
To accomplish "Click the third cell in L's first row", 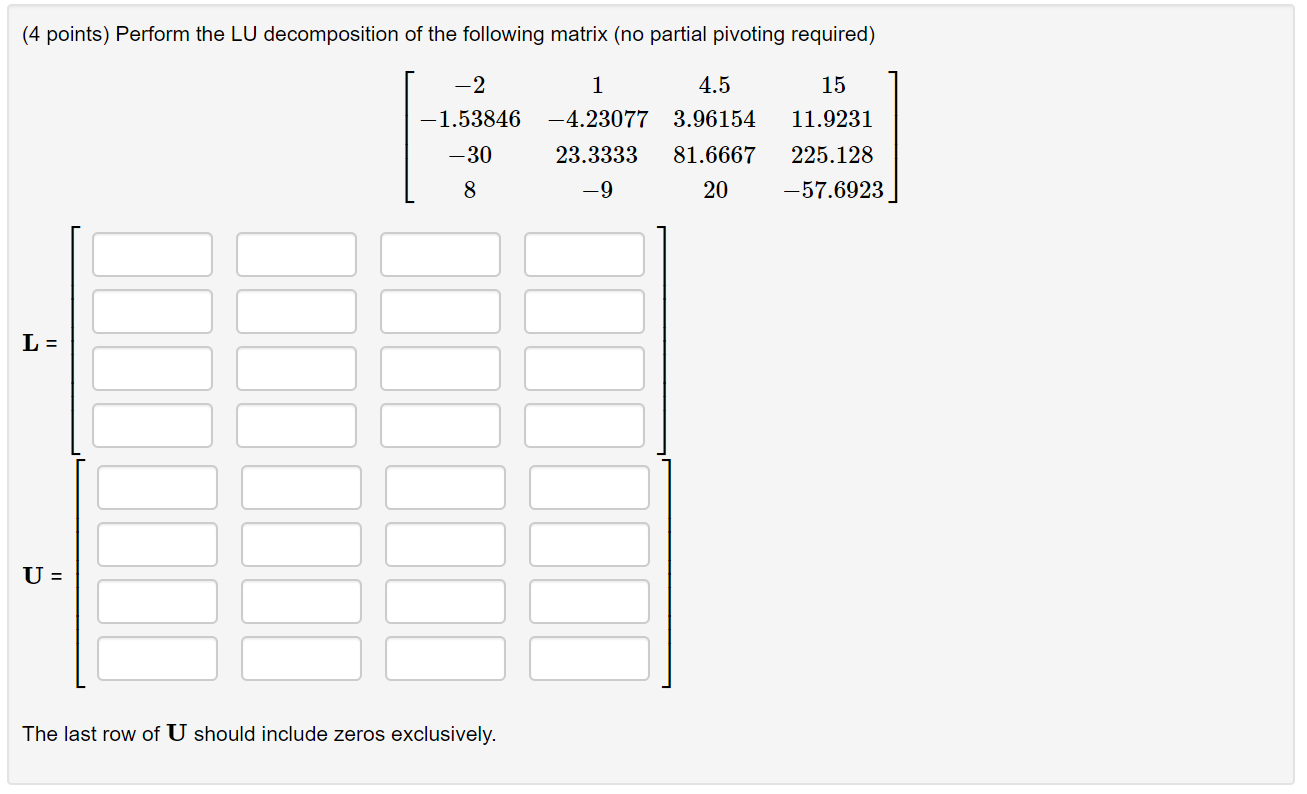I will [x=440, y=254].
